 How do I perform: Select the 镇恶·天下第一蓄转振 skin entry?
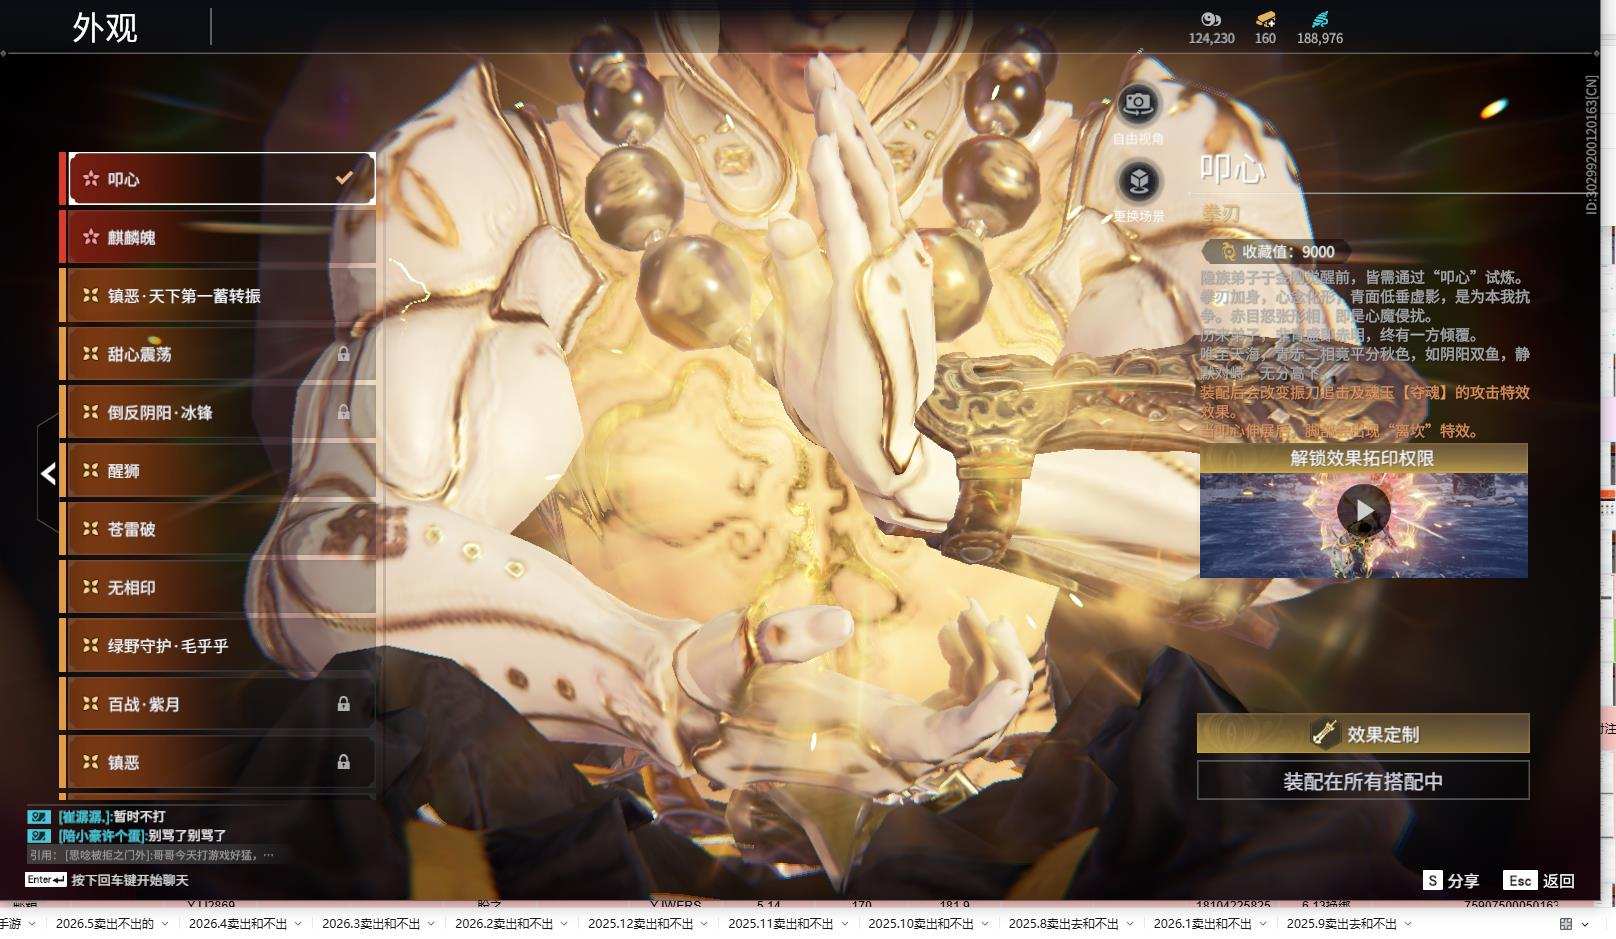pos(218,295)
